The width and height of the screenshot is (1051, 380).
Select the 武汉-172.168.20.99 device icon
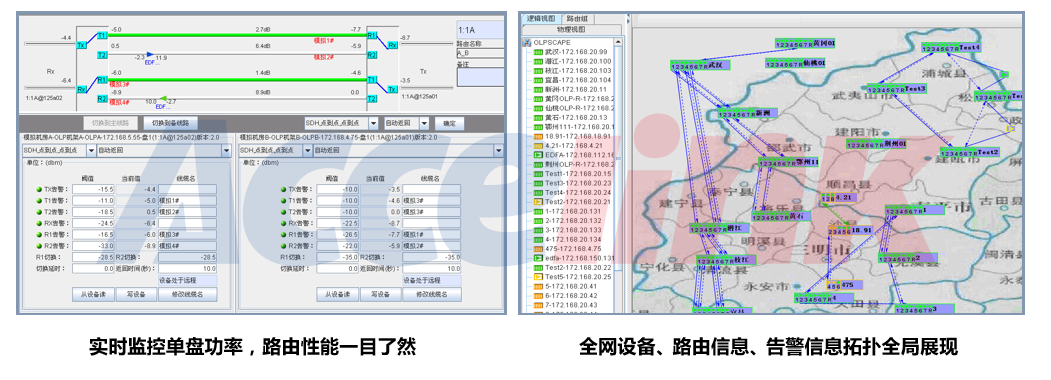(x=538, y=52)
